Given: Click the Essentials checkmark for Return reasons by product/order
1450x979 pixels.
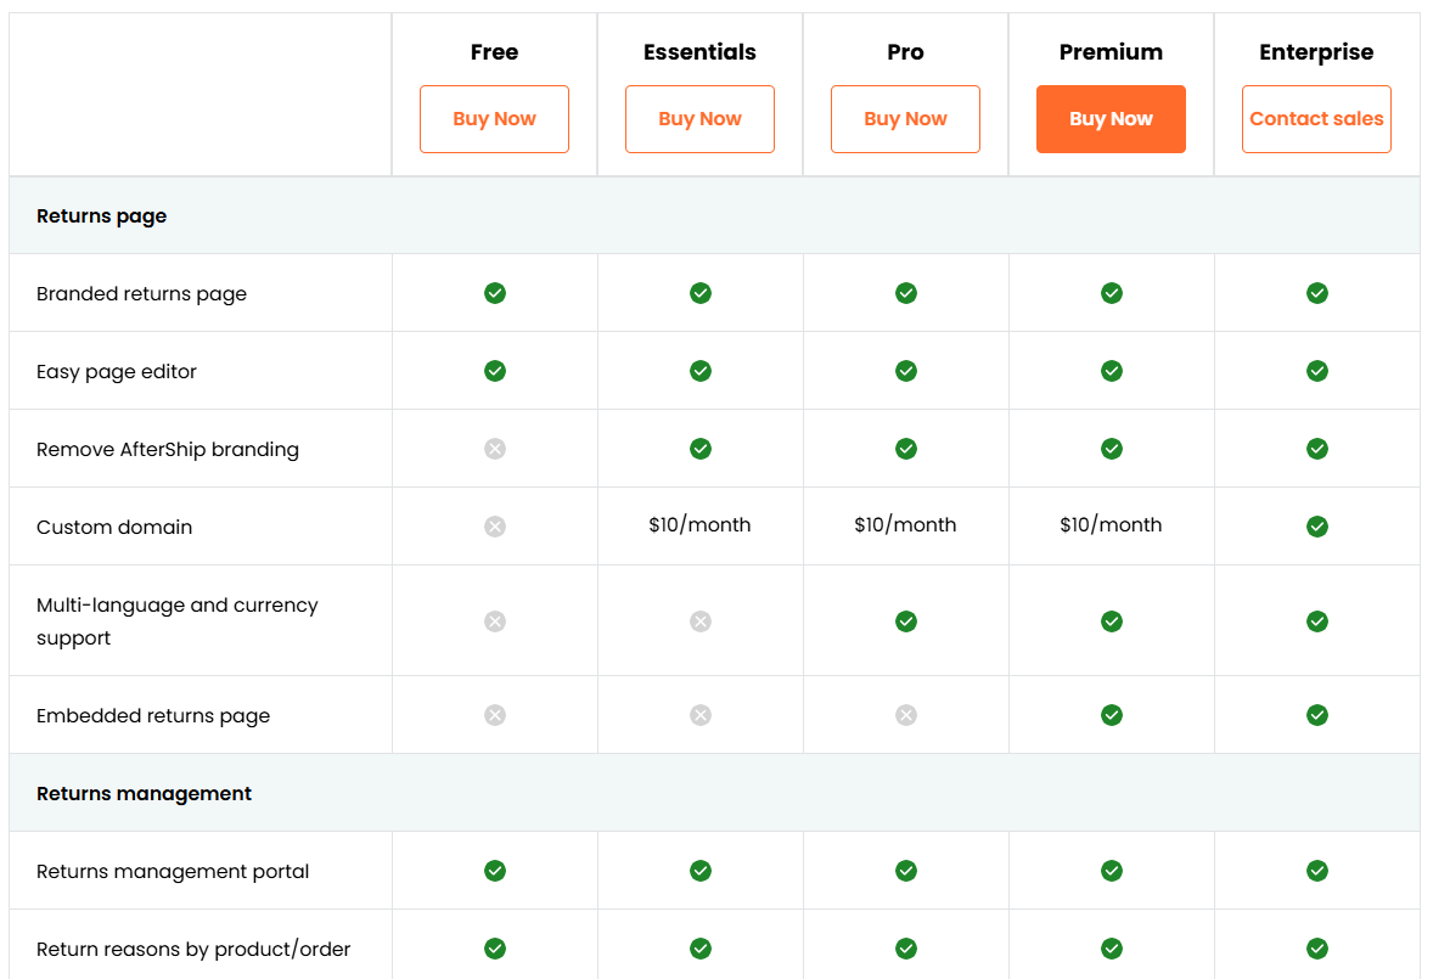Looking at the screenshot, I should coord(701,949).
